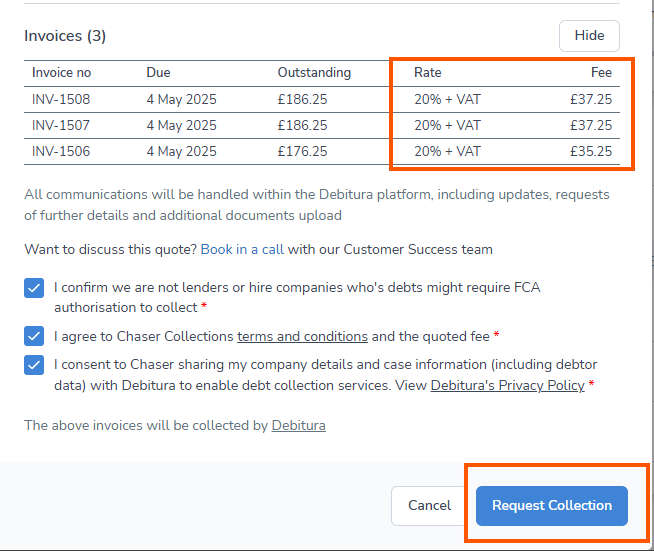This screenshot has width=654, height=551.
Task: Click the Due column header
Action: click(x=158, y=72)
